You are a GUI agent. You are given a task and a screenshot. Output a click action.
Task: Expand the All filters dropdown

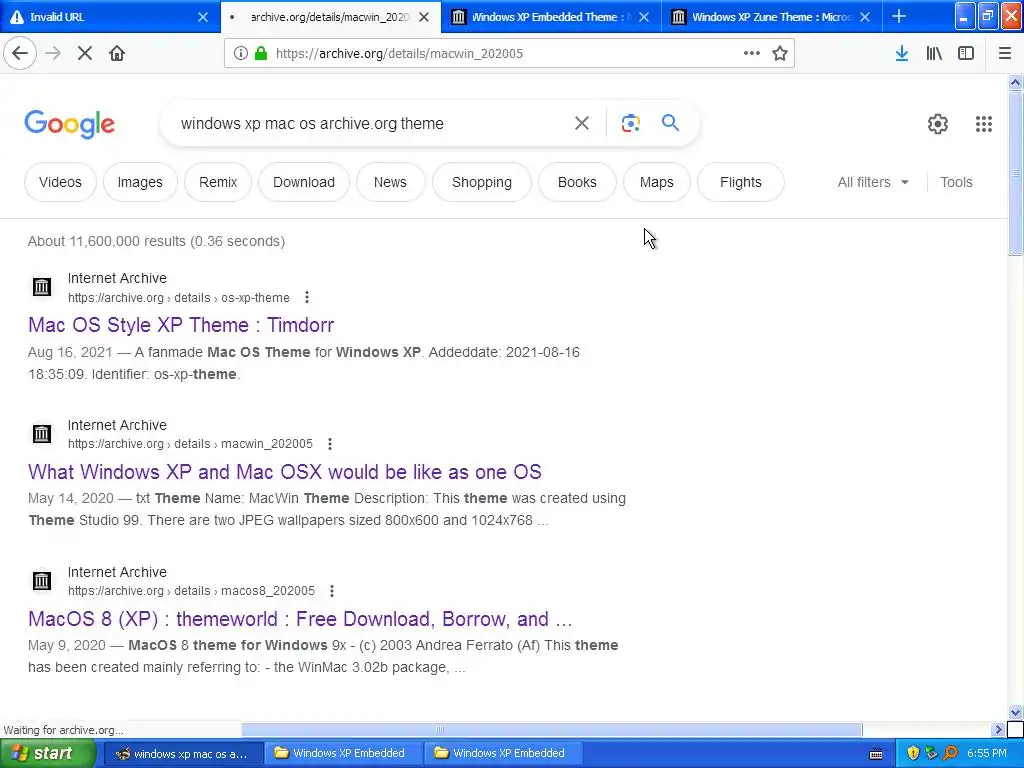point(873,182)
